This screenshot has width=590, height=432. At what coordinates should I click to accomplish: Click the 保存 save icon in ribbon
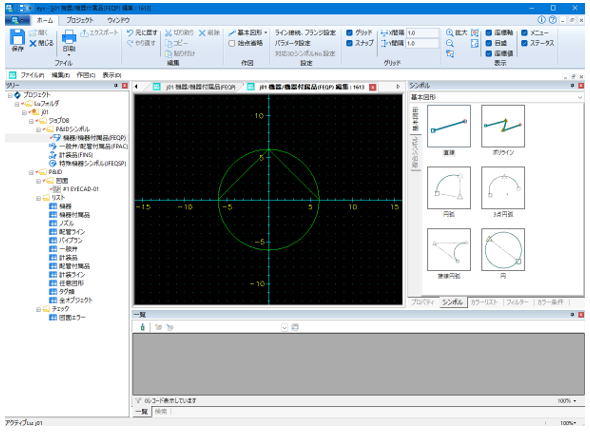click(17, 38)
